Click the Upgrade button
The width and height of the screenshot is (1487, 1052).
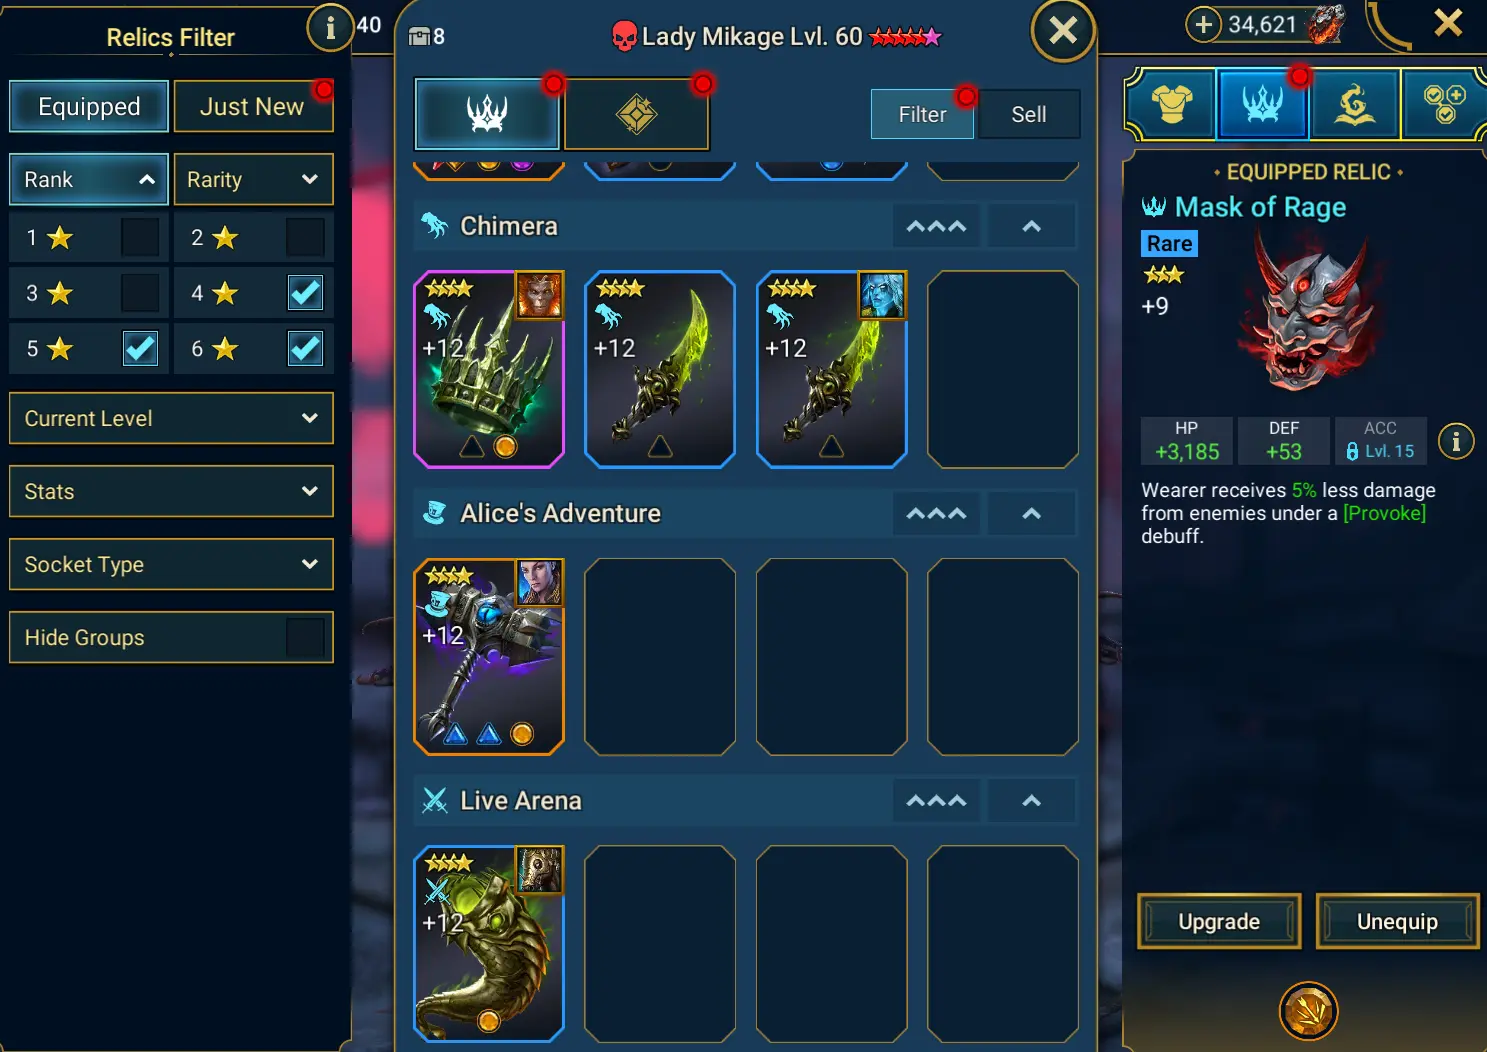pyautogui.click(x=1219, y=921)
